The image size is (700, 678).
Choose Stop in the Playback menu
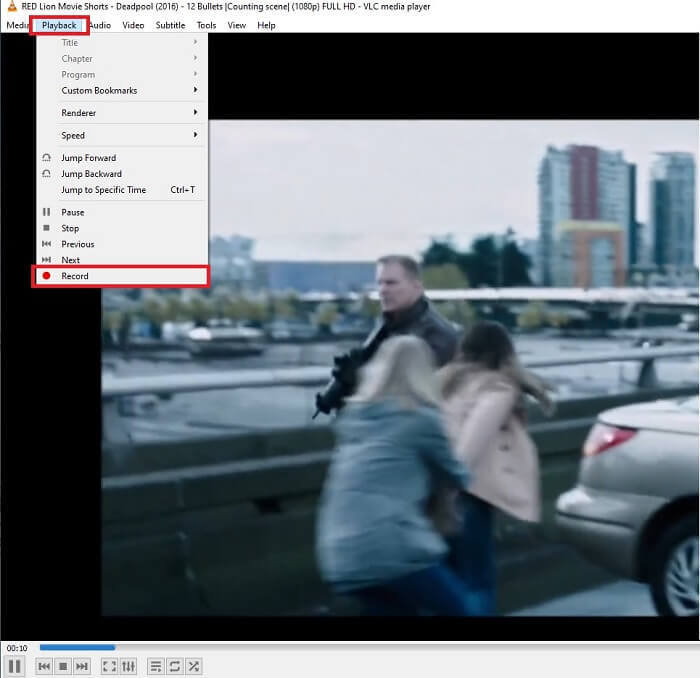click(x=122, y=229)
